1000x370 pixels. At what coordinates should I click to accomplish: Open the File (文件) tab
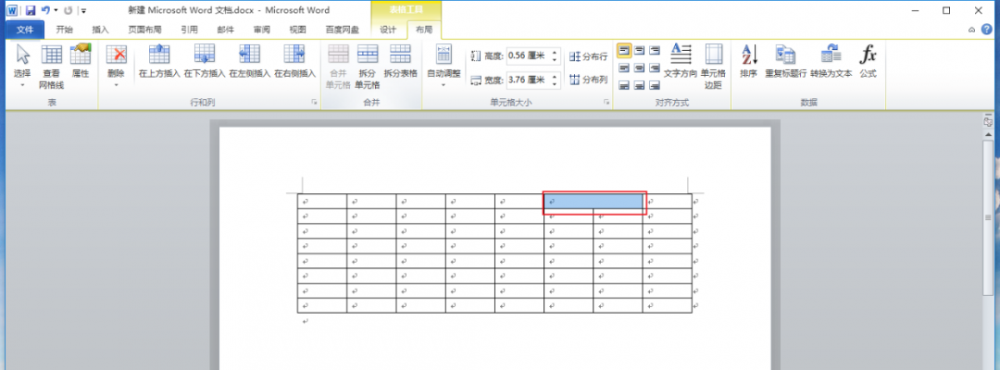click(25, 29)
